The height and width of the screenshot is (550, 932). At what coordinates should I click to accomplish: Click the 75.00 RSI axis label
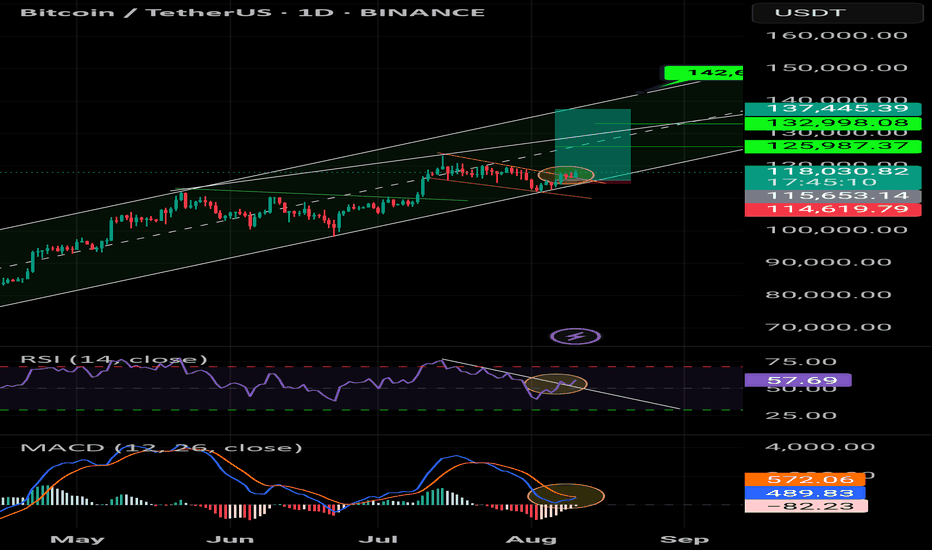coord(801,362)
